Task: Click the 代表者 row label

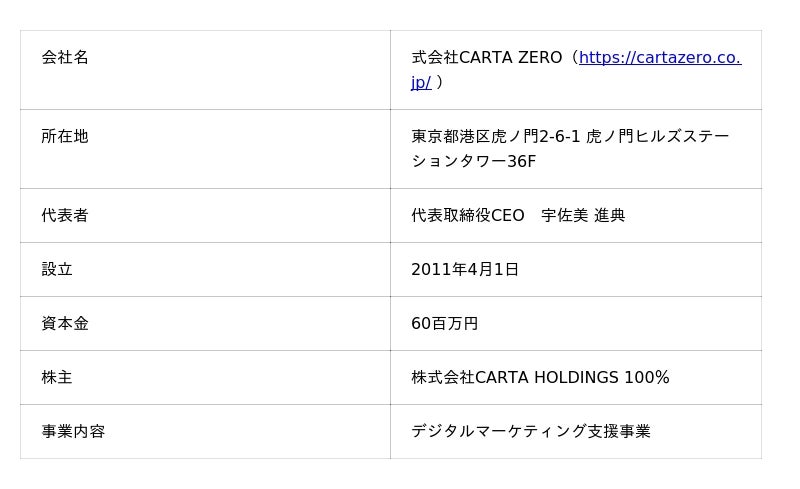Action: [x=65, y=216]
